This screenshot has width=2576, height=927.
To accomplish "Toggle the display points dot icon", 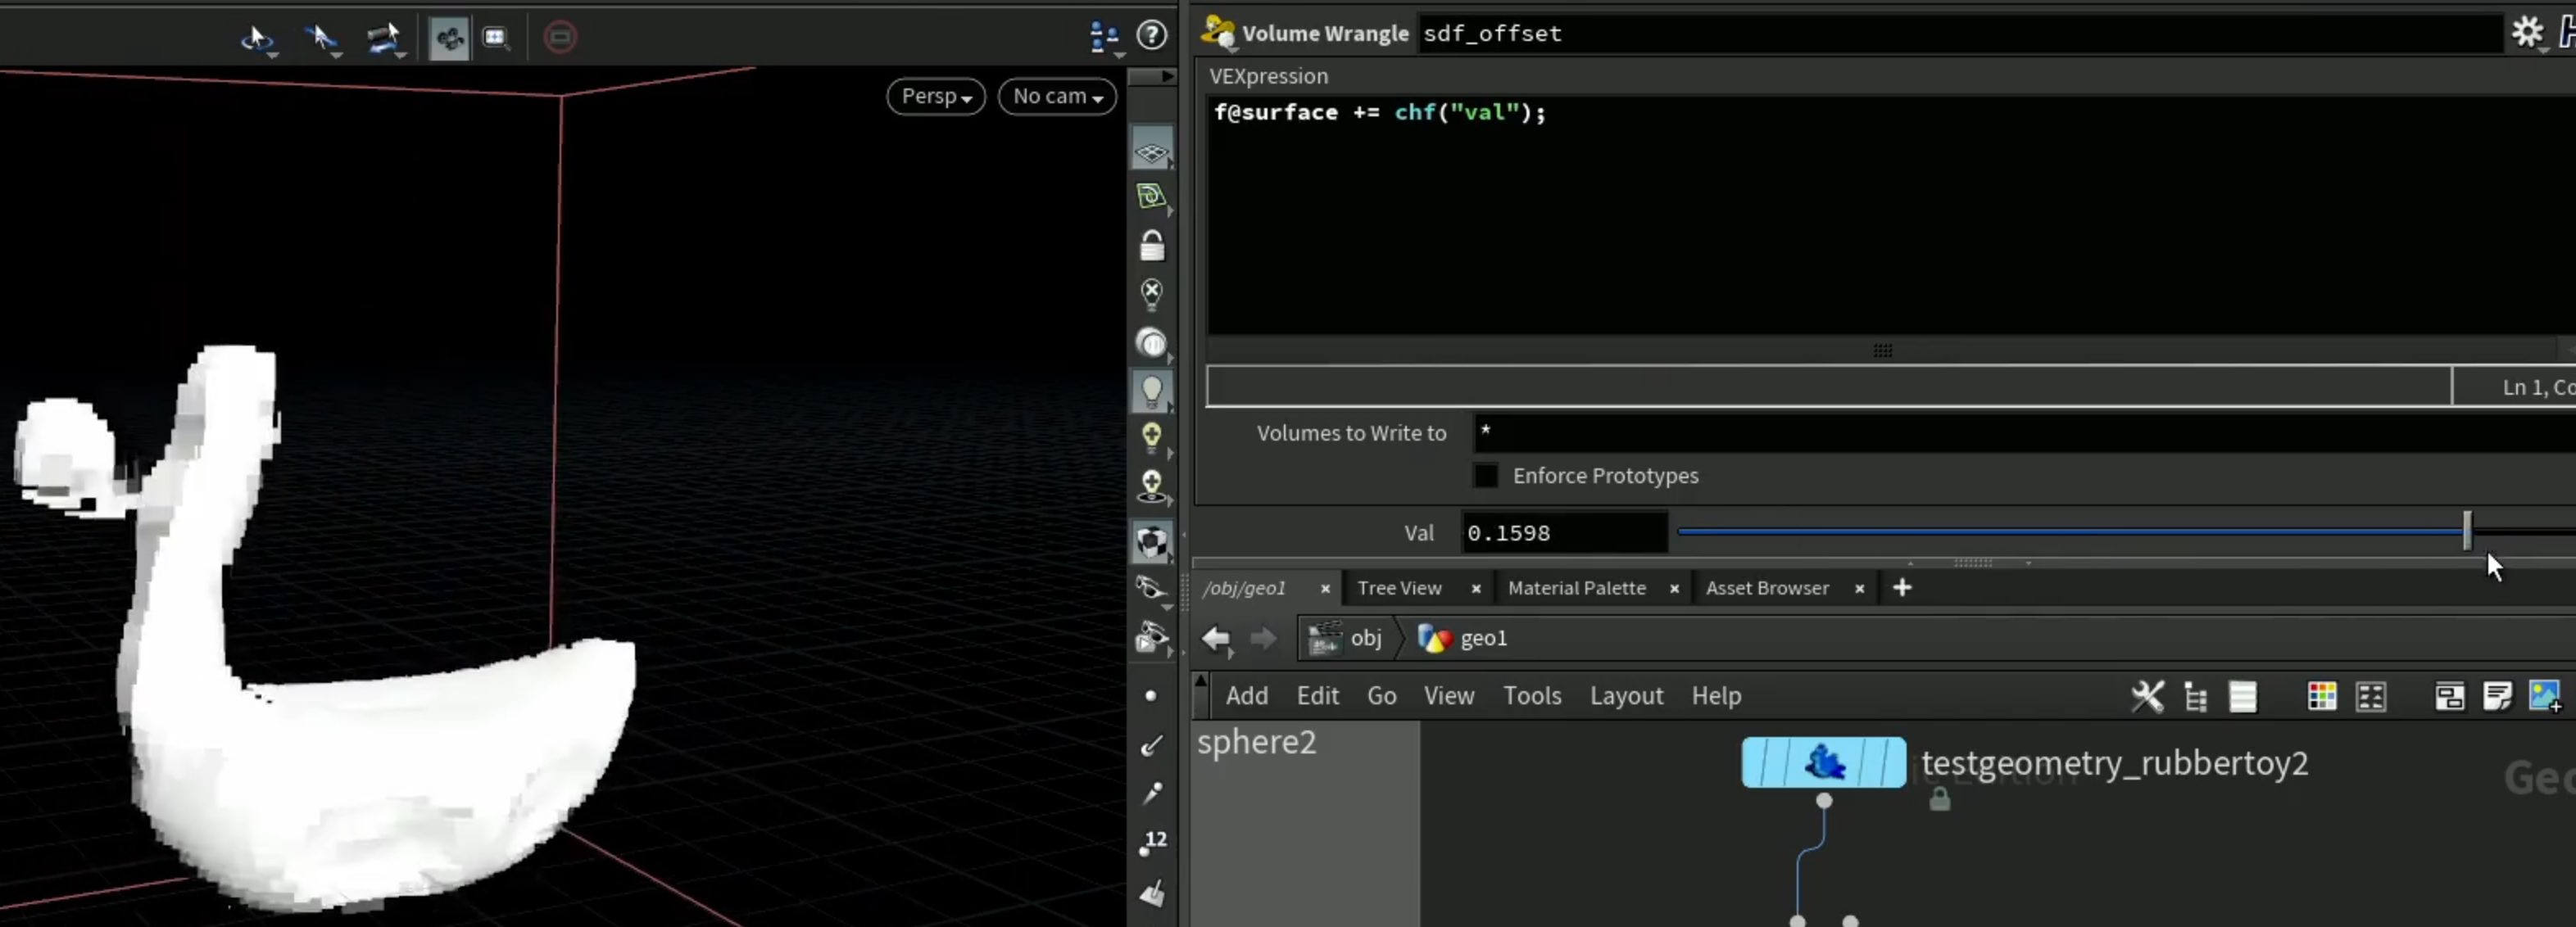I will point(1151,696).
